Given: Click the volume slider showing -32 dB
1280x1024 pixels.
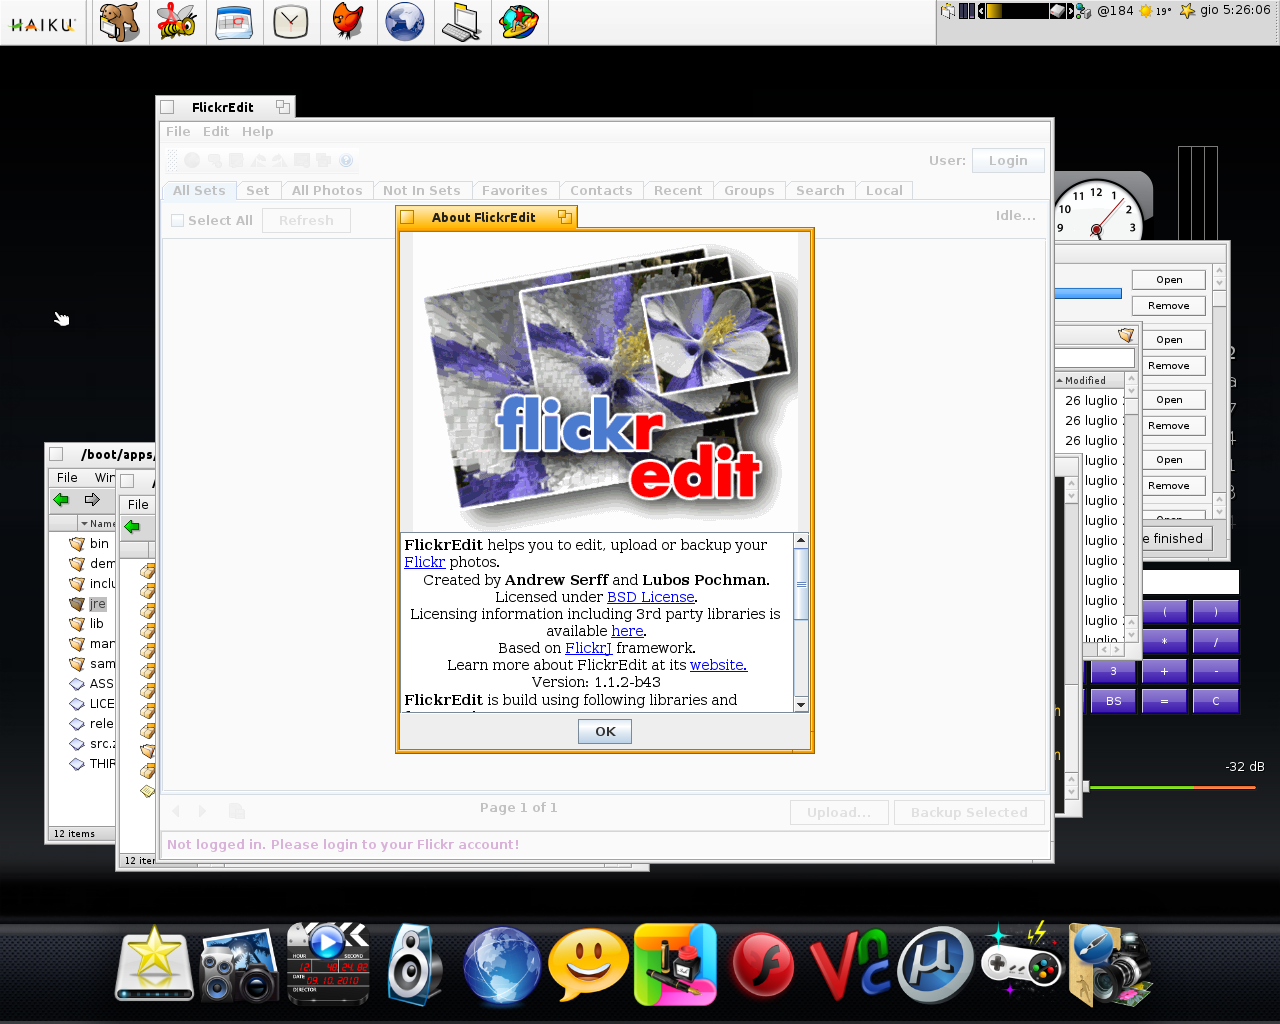Looking at the screenshot, I should pos(1172,788).
